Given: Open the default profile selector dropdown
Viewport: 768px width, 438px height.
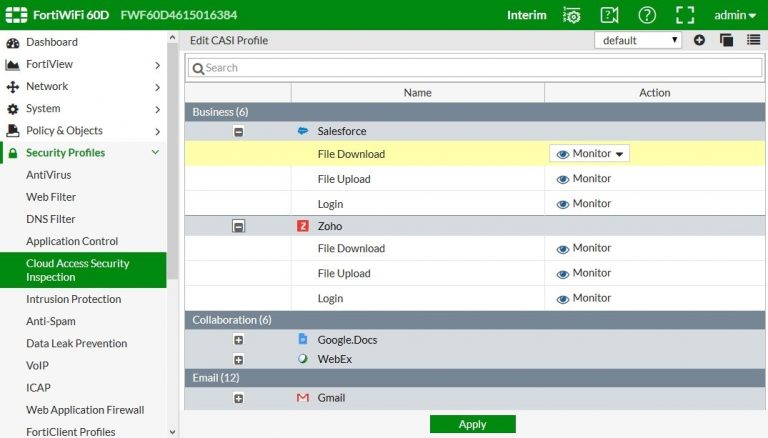Looking at the screenshot, I should click(x=638, y=40).
